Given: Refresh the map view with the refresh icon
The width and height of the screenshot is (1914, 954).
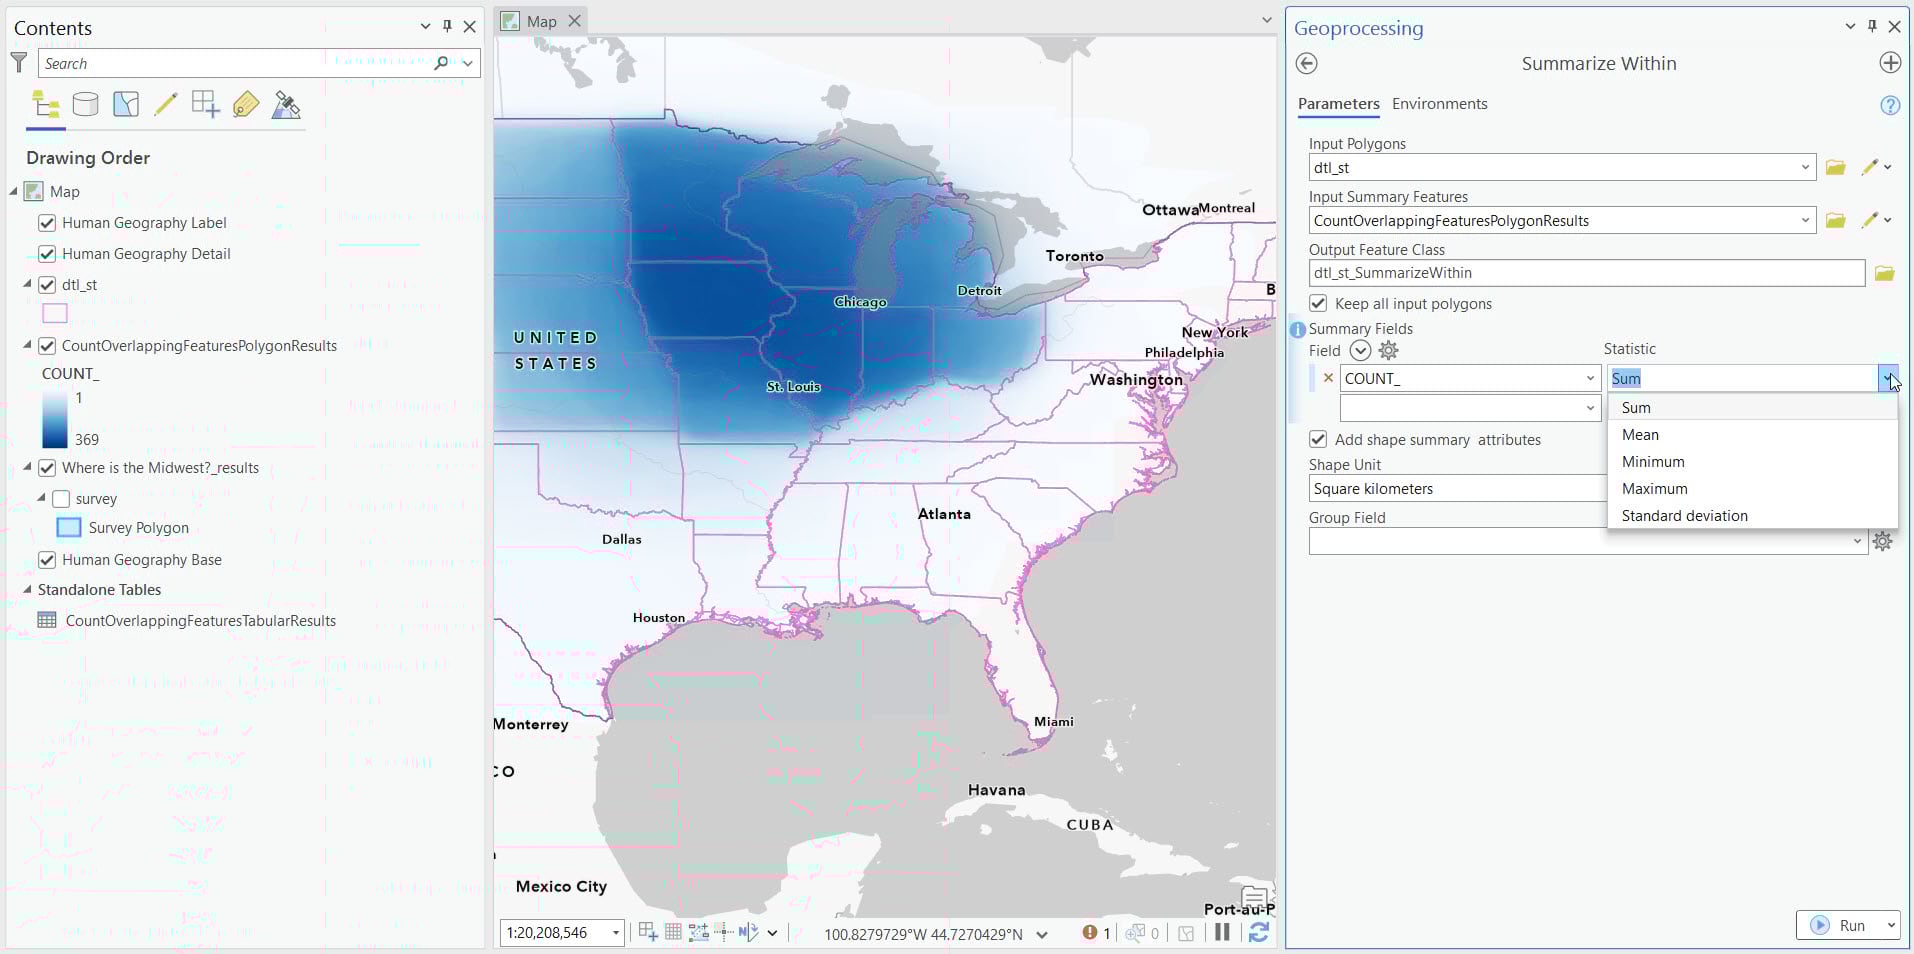Looking at the screenshot, I should pyautogui.click(x=1259, y=932).
